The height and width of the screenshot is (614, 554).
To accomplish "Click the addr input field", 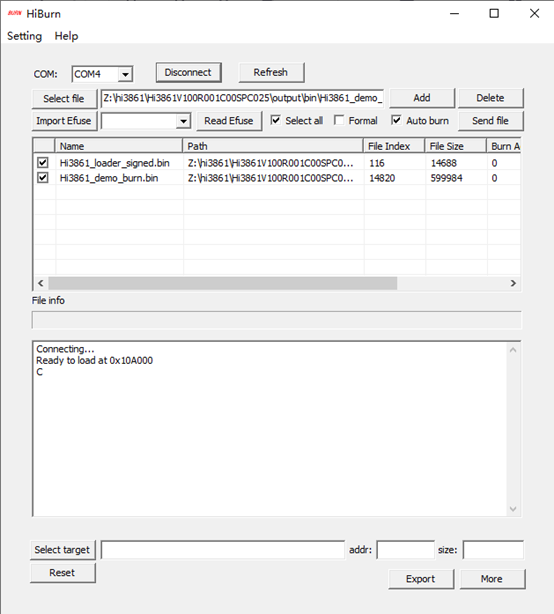I will pyautogui.click(x=406, y=550).
